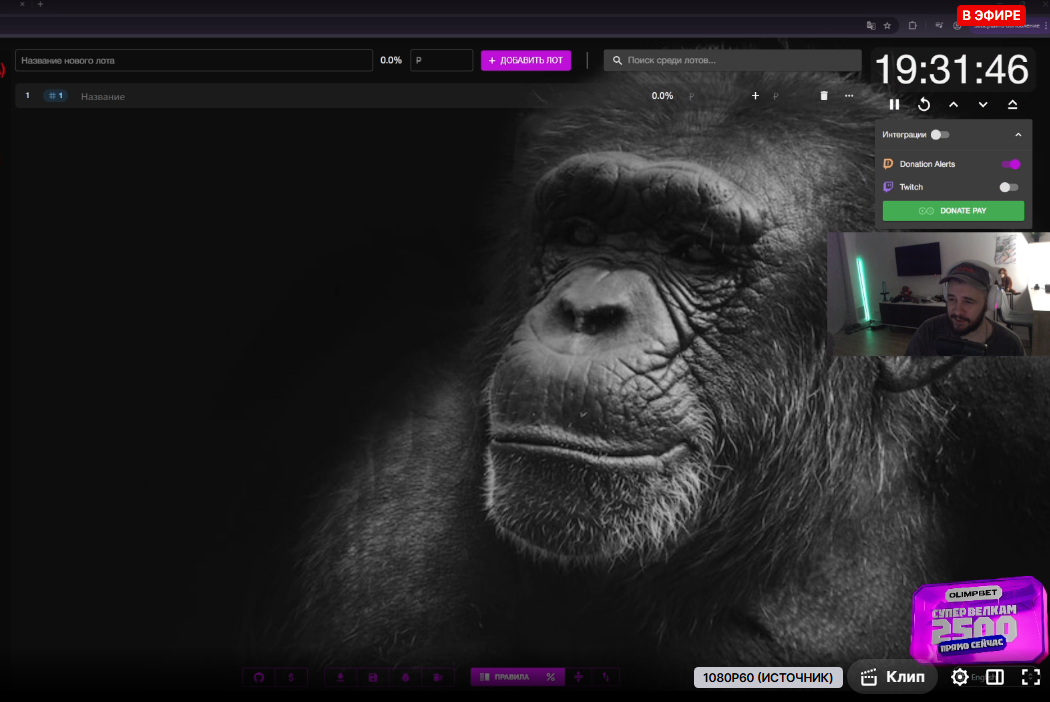Screen dimensions: 1050x702
Task: Open the ПРАВИЛА rules button
Action: click(505, 677)
